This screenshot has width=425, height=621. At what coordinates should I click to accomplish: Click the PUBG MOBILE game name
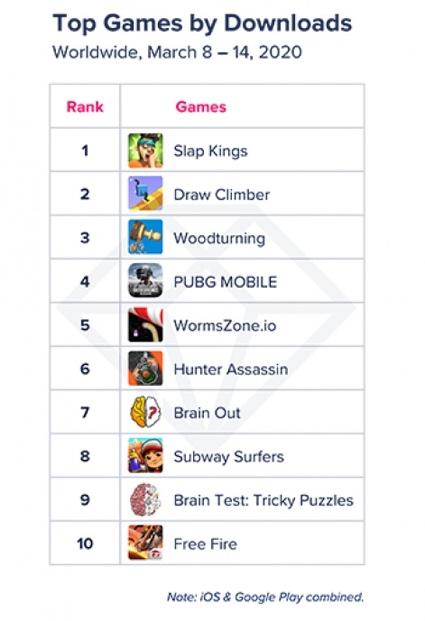tap(225, 282)
